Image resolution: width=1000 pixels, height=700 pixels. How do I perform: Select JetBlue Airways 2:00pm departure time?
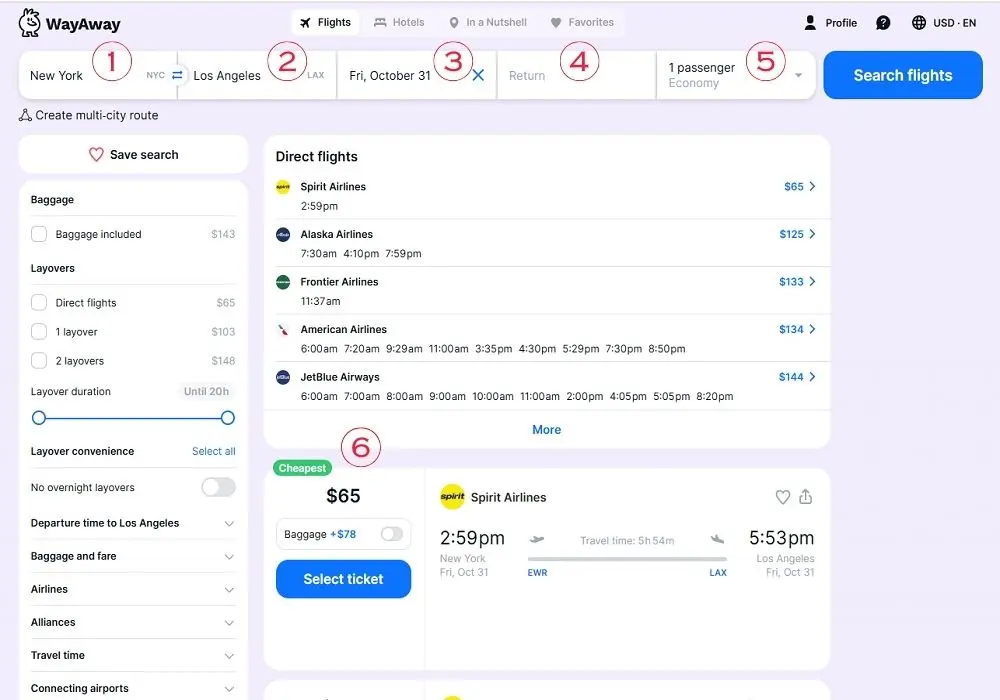pyautogui.click(x=585, y=397)
